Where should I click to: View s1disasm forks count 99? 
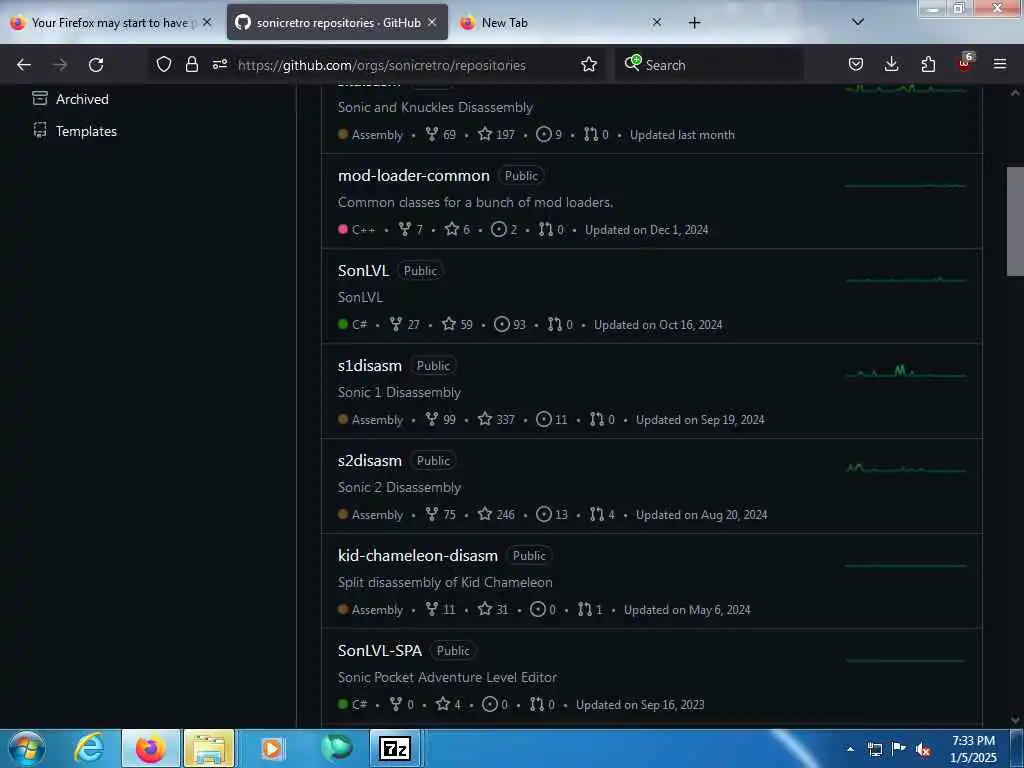(441, 419)
